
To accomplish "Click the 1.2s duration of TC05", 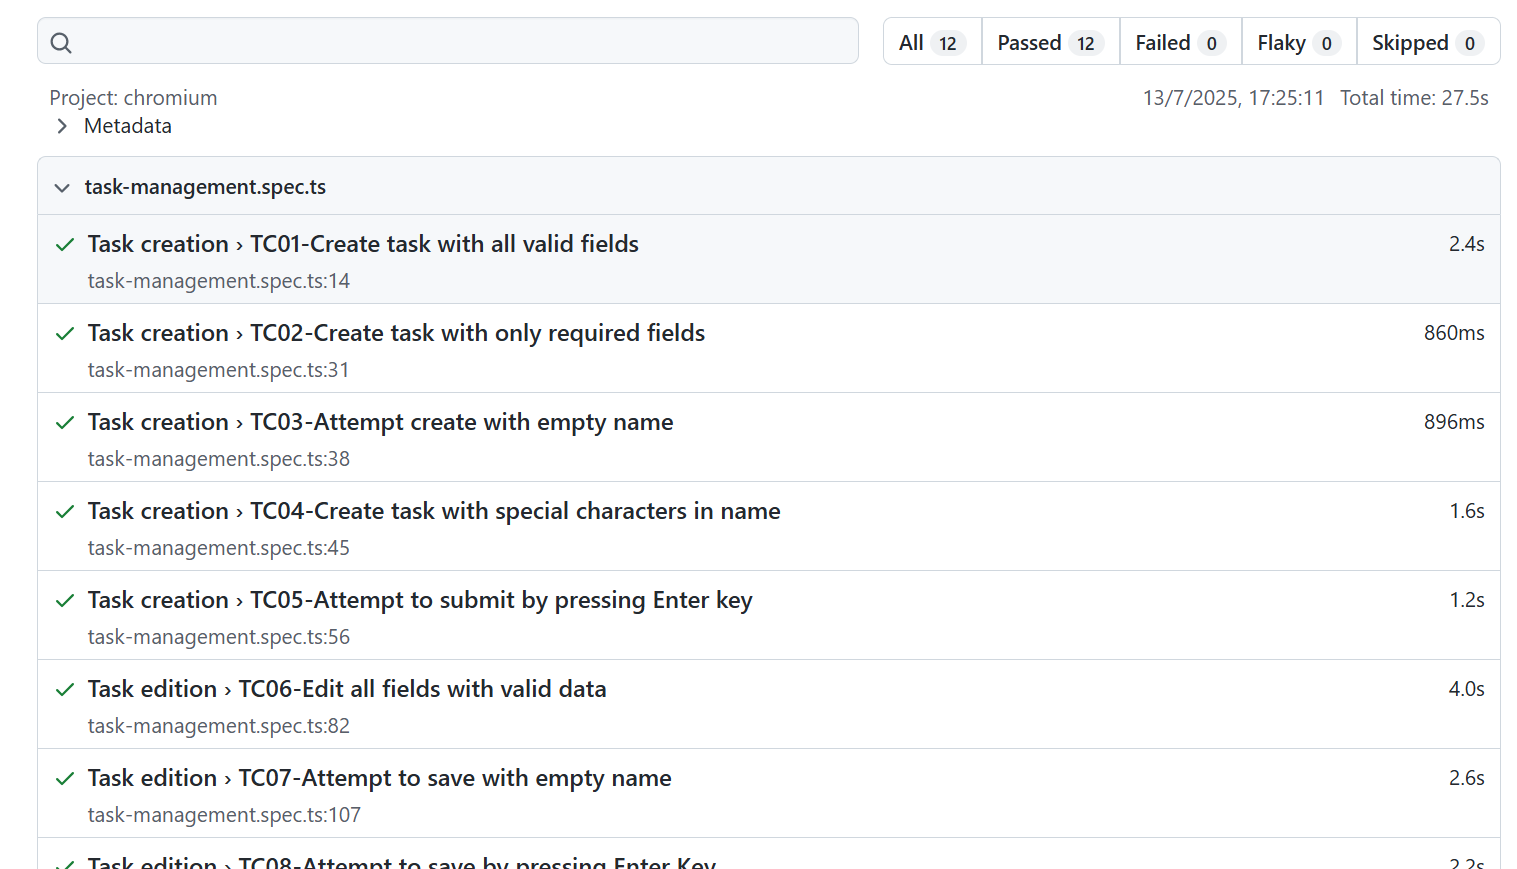I will coord(1467,600).
